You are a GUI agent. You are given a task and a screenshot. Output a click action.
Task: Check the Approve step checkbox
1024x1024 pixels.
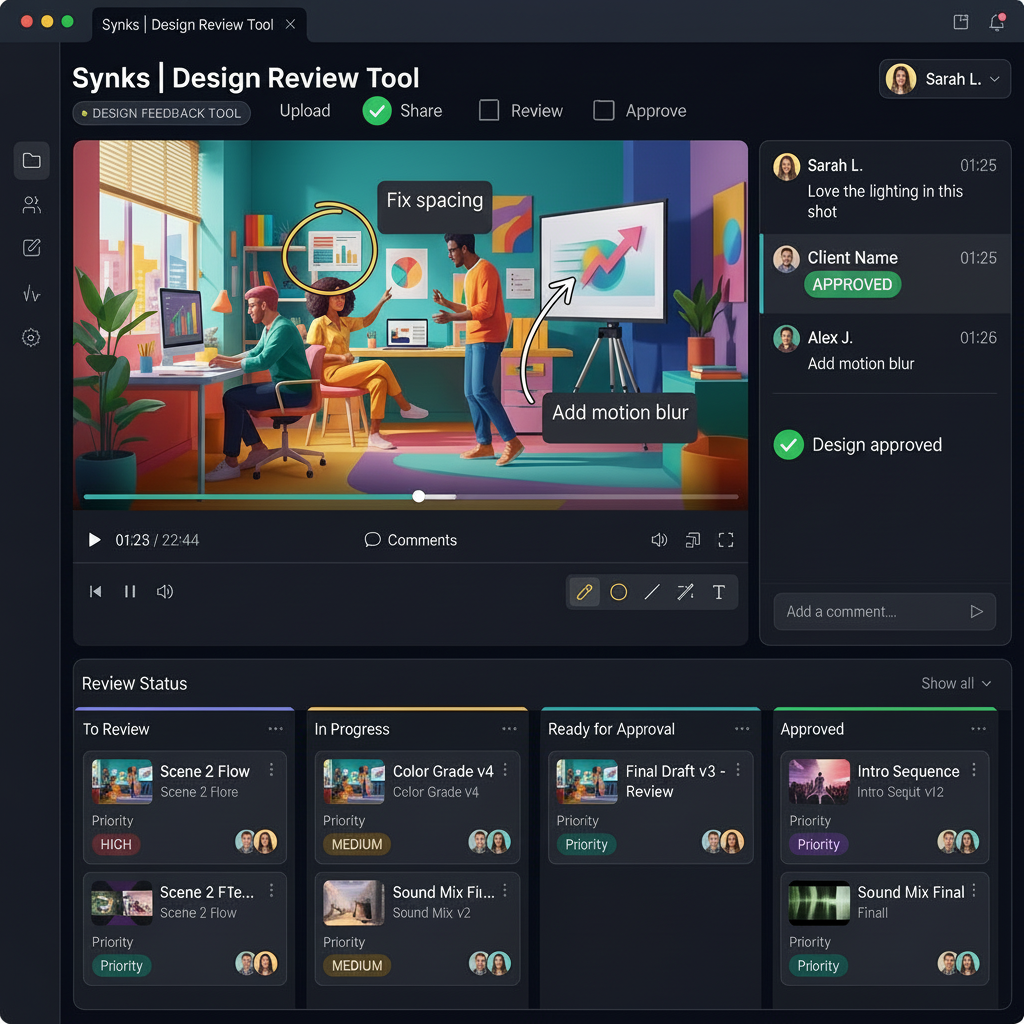click(603, 110)
